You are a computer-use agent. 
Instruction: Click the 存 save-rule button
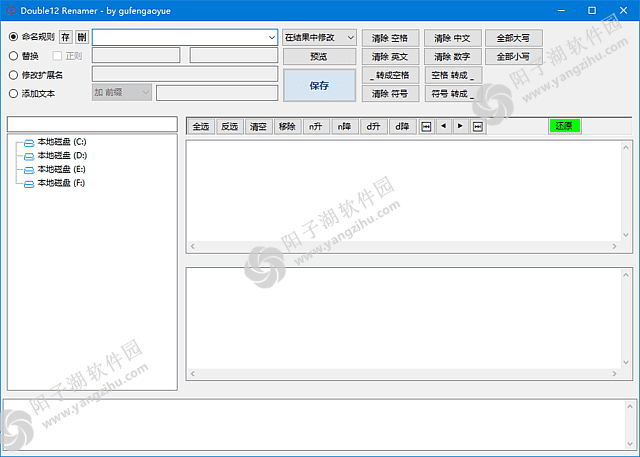click(x=65, y=37)
